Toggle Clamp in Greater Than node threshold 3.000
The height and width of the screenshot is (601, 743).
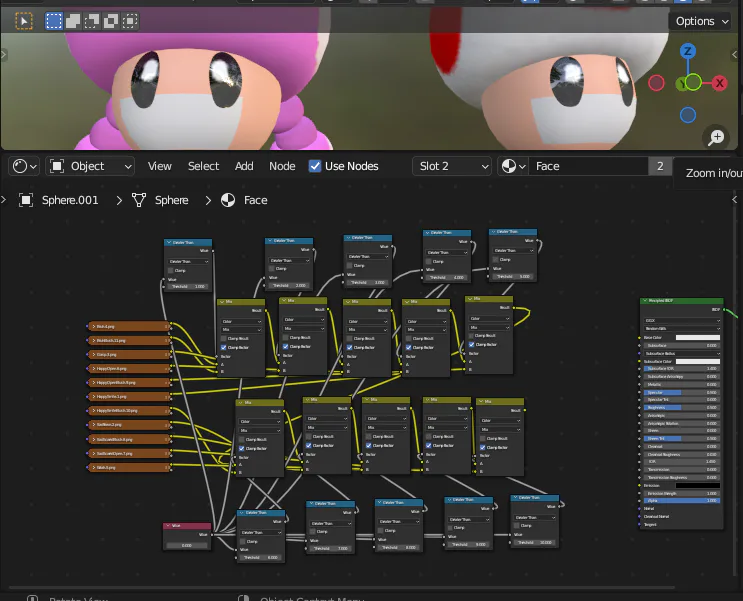351,266
